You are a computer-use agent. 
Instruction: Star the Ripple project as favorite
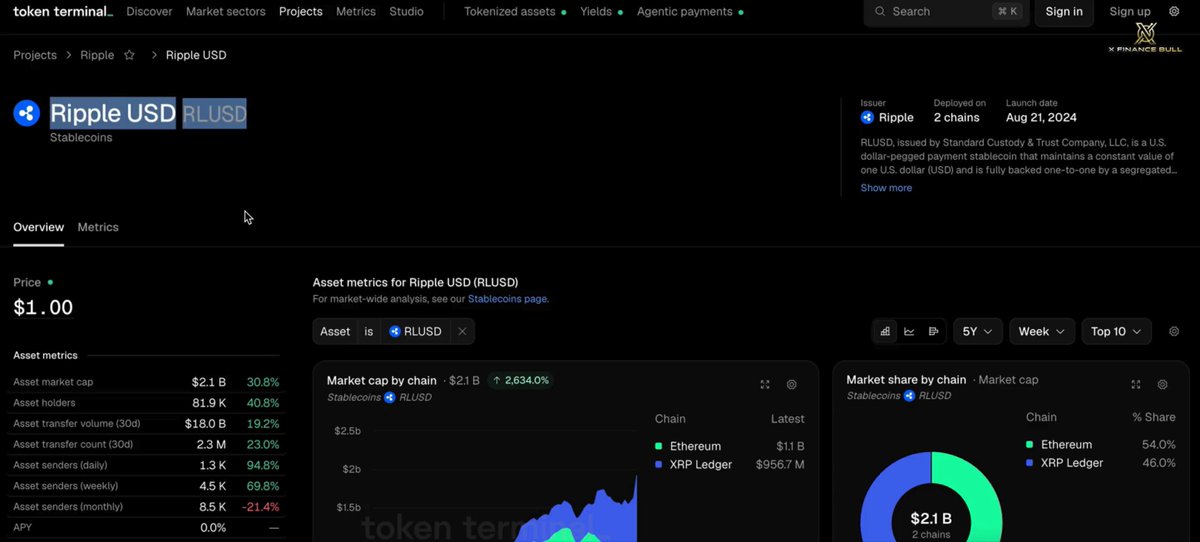point(129,55)
